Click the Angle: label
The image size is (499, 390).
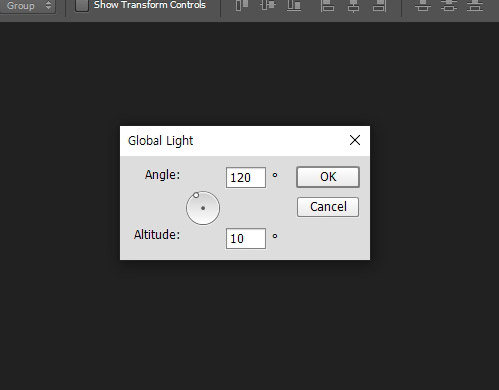(x=162, y=175)
